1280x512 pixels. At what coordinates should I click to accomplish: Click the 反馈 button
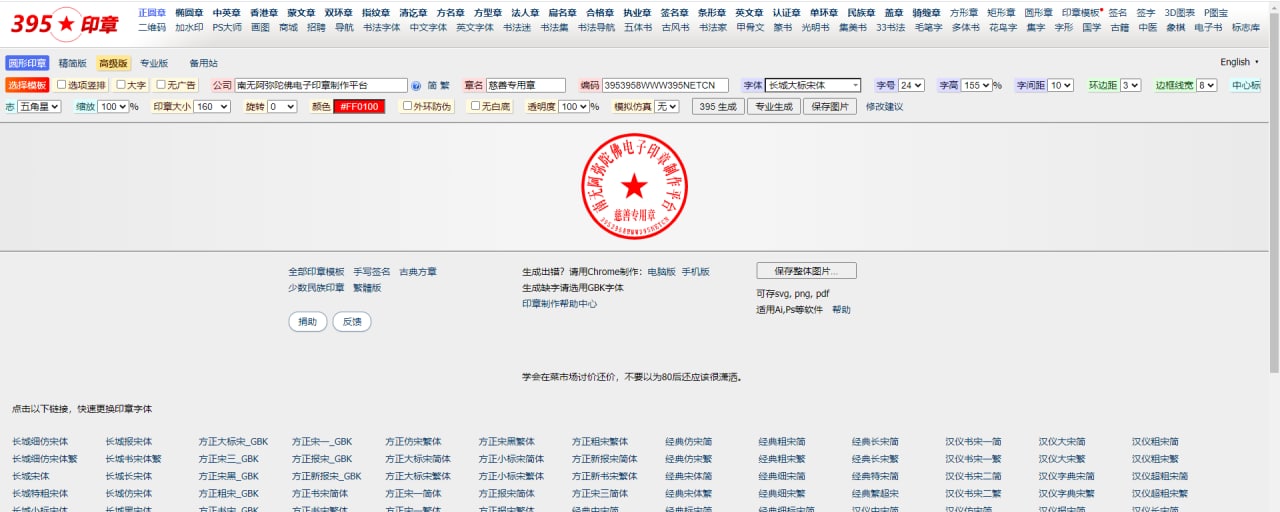coord(352,322)
